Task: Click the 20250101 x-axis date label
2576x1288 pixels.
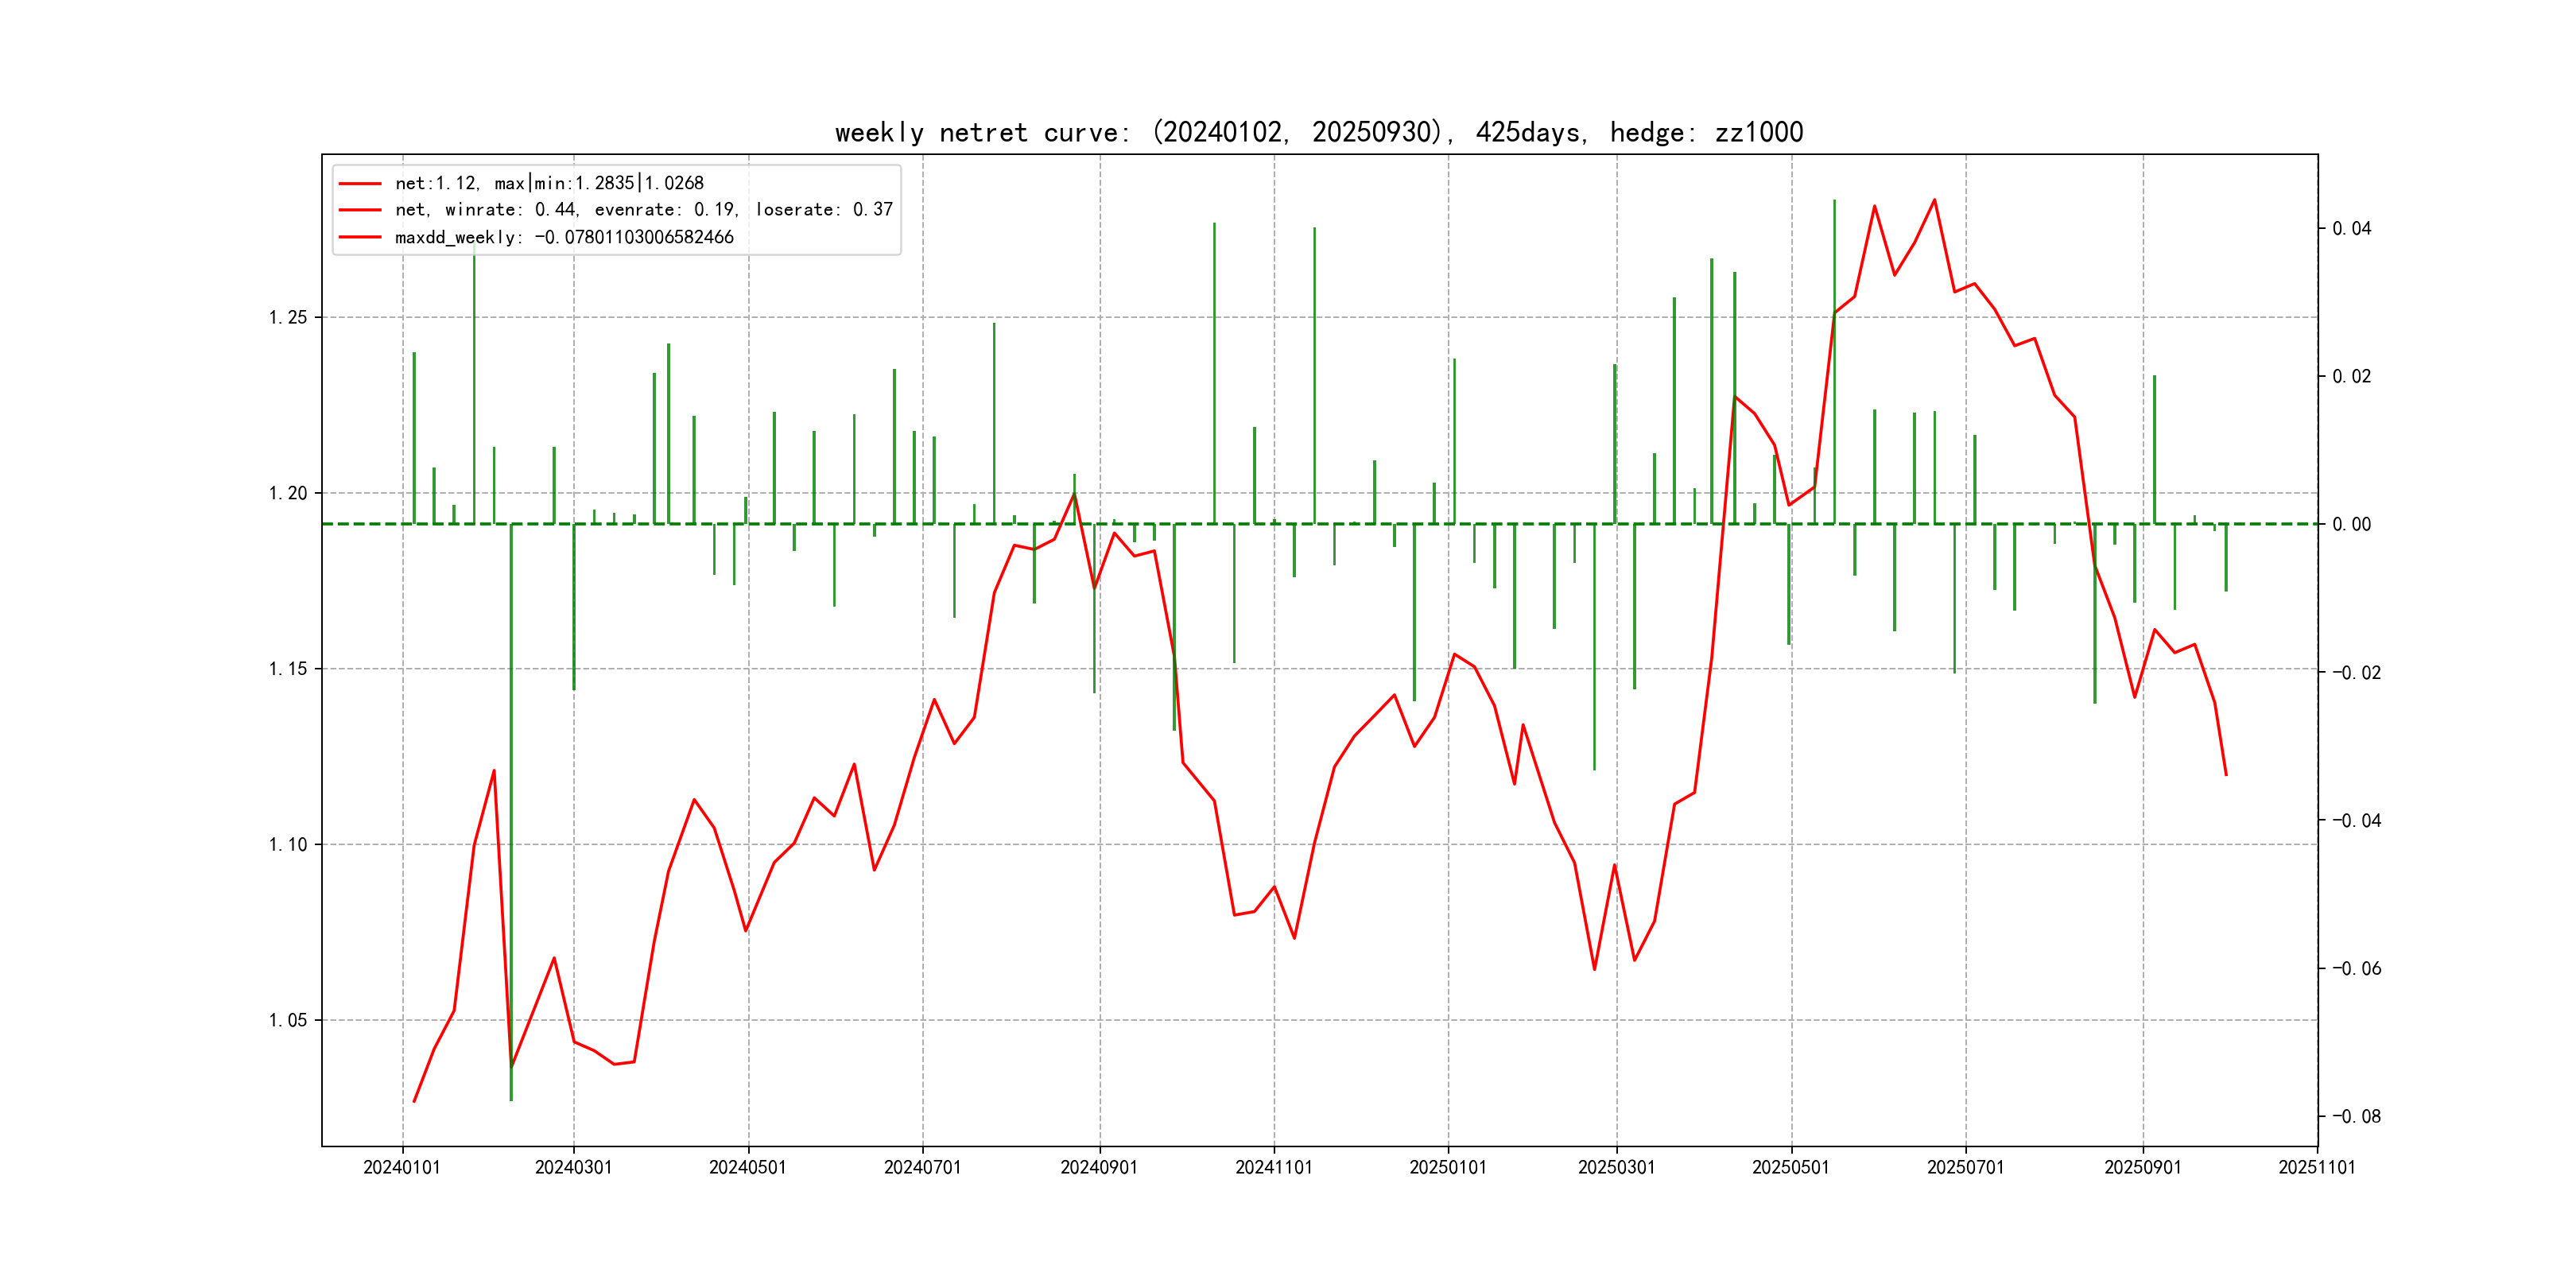Action: [1448, 1167]
